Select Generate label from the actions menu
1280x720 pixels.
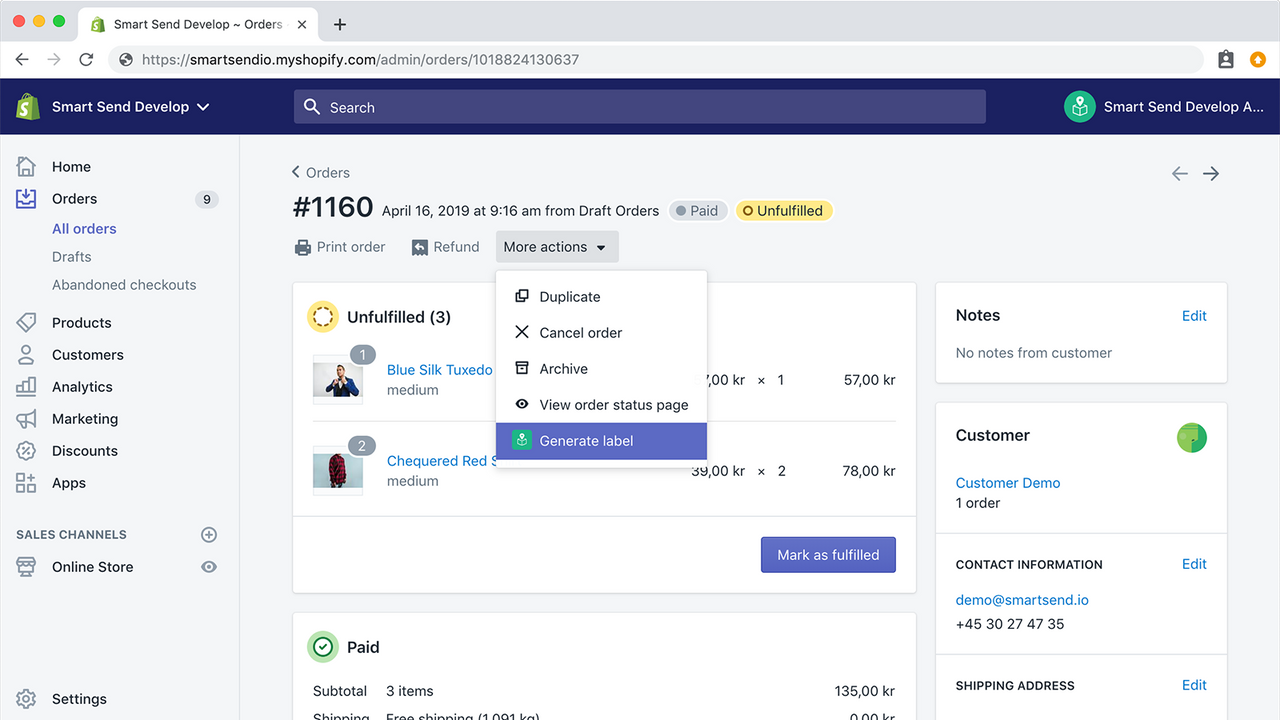pyautogui.click(x=586, y=440)
